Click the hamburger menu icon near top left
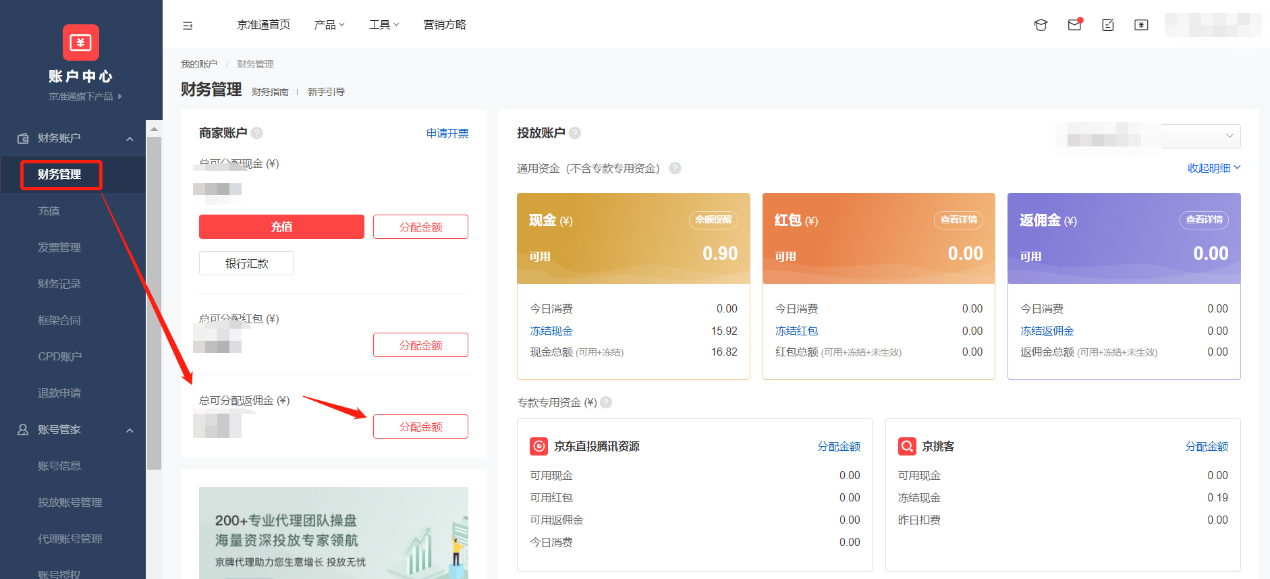The width and height of the screenshot is (1270, 579). click(187, 24)
